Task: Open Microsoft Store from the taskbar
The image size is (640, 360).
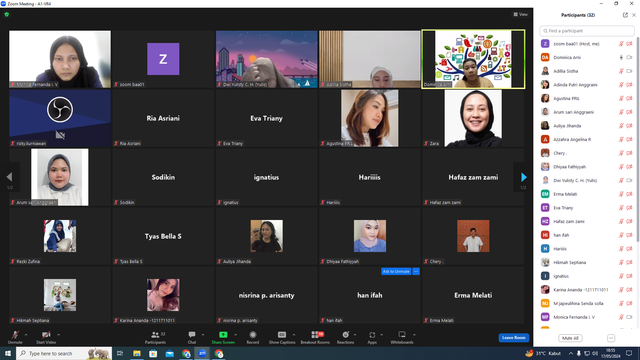Action: (x=153, y=353)
